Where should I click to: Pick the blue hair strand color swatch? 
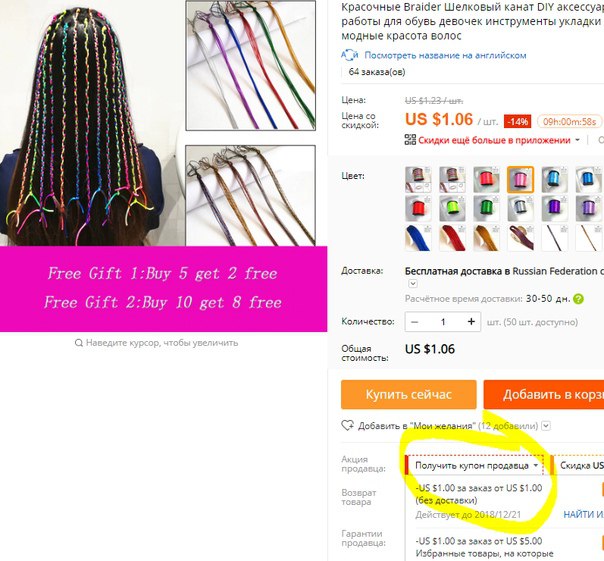(x=418, y=238)
